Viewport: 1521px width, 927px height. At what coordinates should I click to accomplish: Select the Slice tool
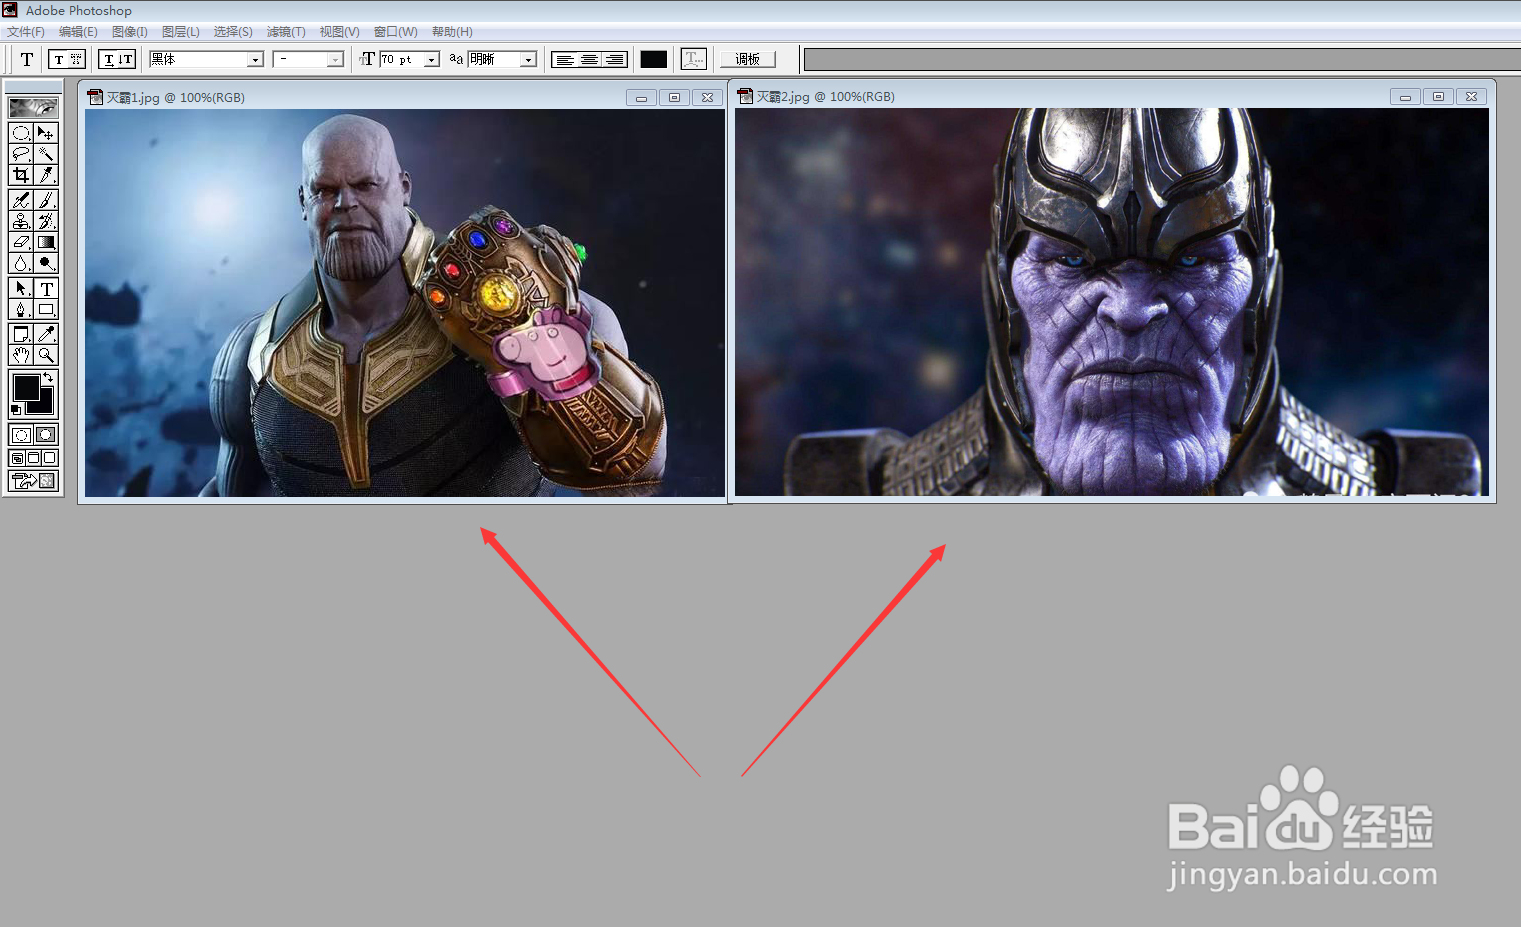(x=46, y=175)
